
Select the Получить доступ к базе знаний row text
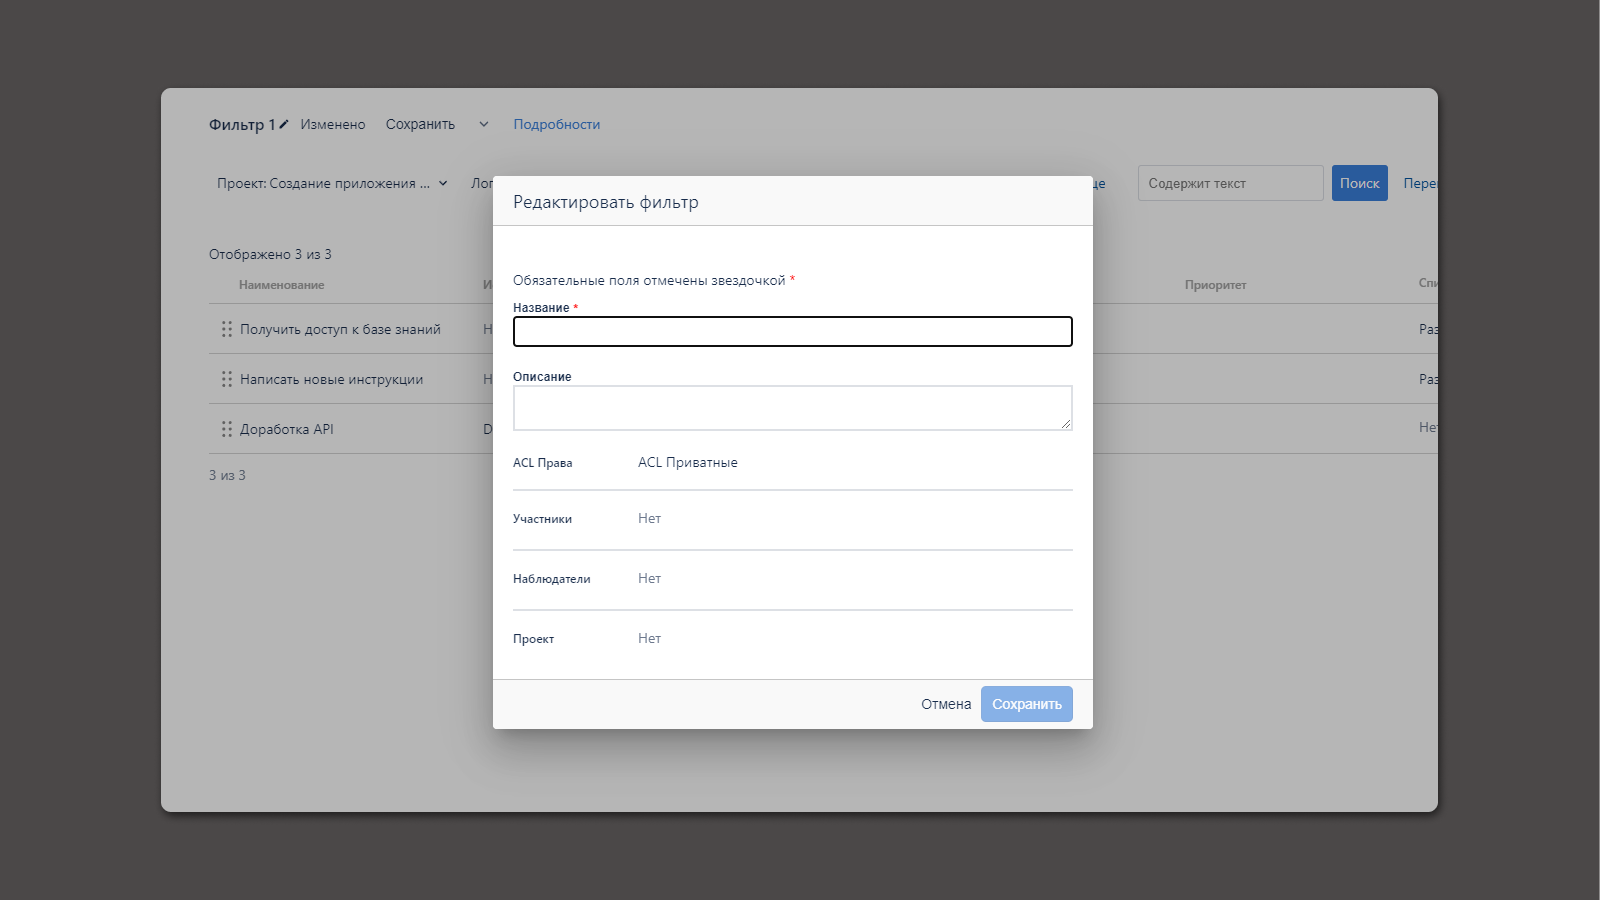[x=340, y=329]
